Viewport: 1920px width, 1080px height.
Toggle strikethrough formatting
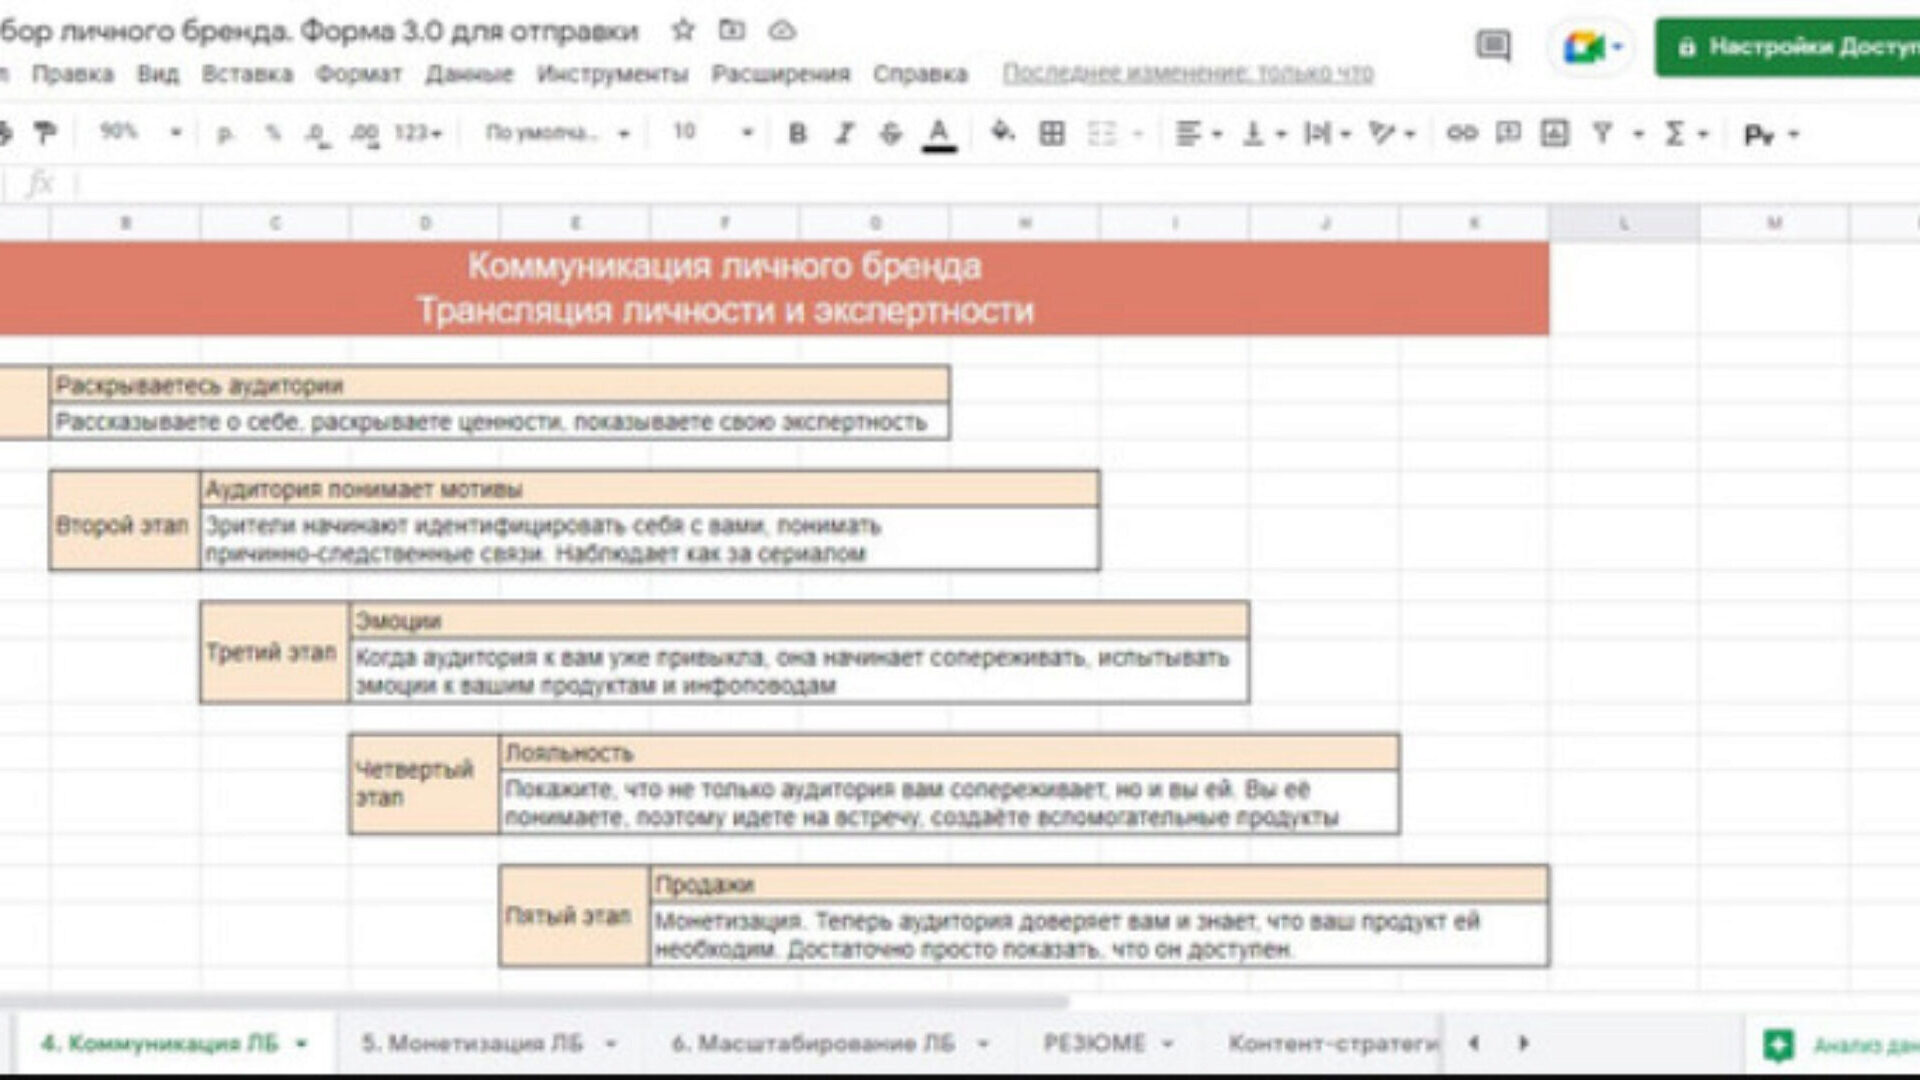tap(890, 133)
